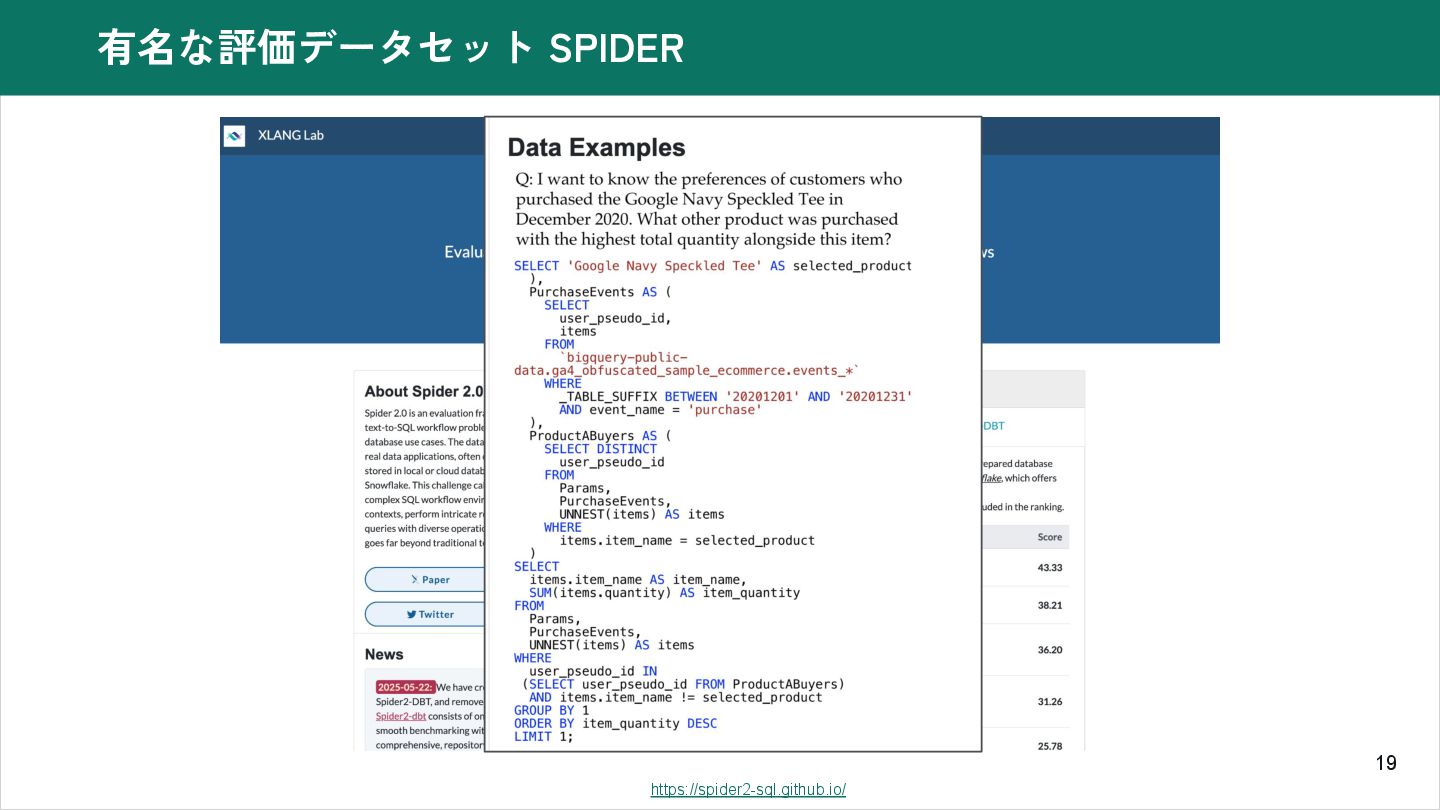This screenshot has width=1440, height=810.
Task: Click the ProductABuyers AS ( line
Action: tap(600, 436)
